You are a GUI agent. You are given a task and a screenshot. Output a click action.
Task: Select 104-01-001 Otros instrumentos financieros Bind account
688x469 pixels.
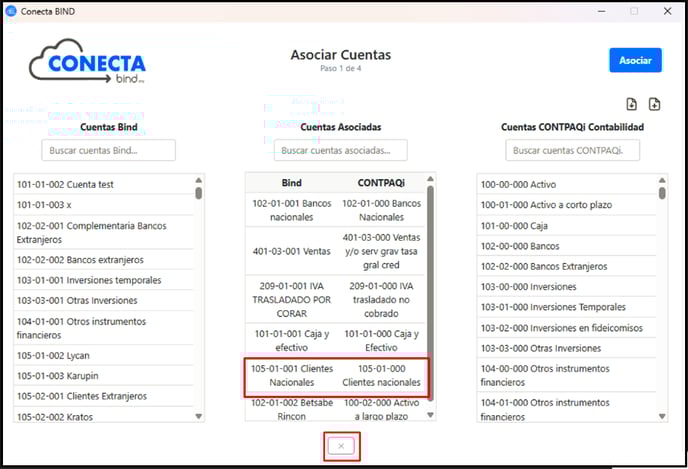click(x=104, y=328)
